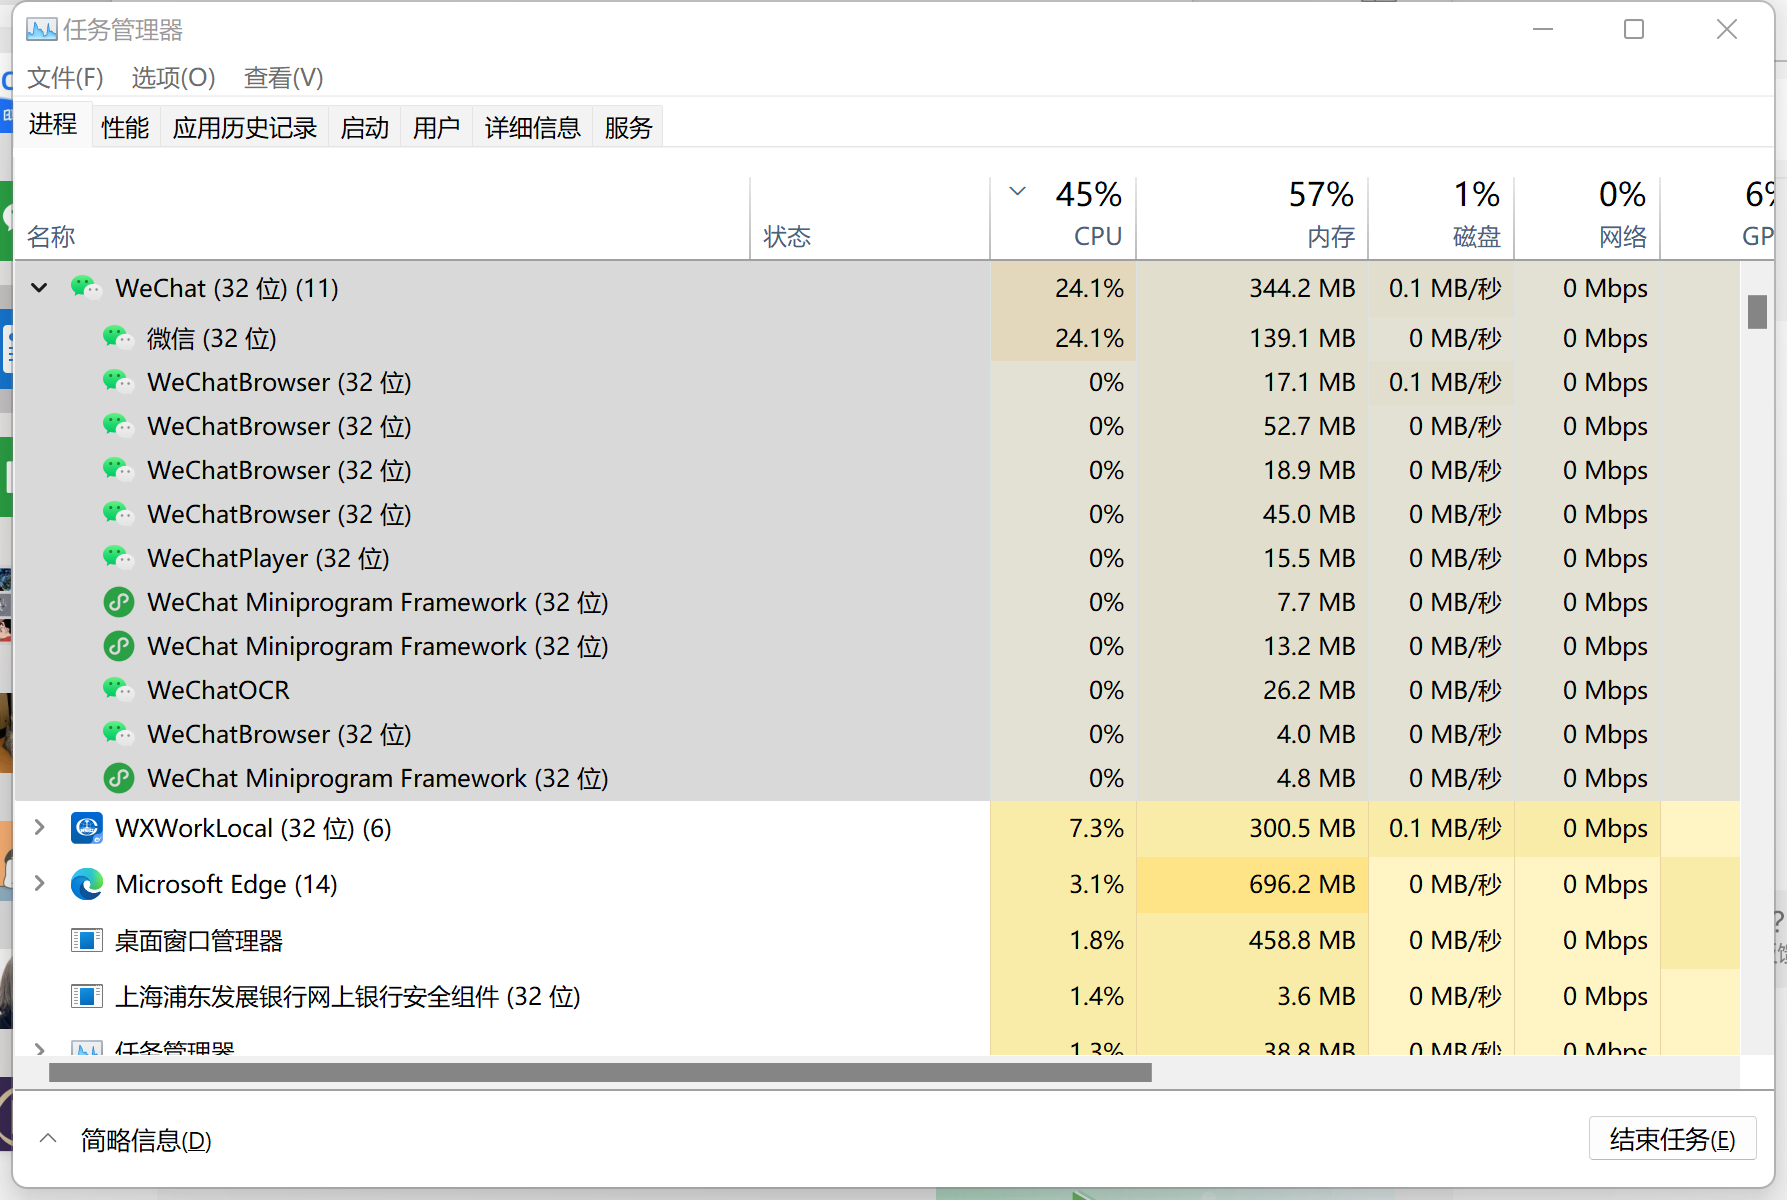Click icon of WeChatBrowser row using 4.0 MB
1787x1200 pixels.
click(x=119, y=734)
